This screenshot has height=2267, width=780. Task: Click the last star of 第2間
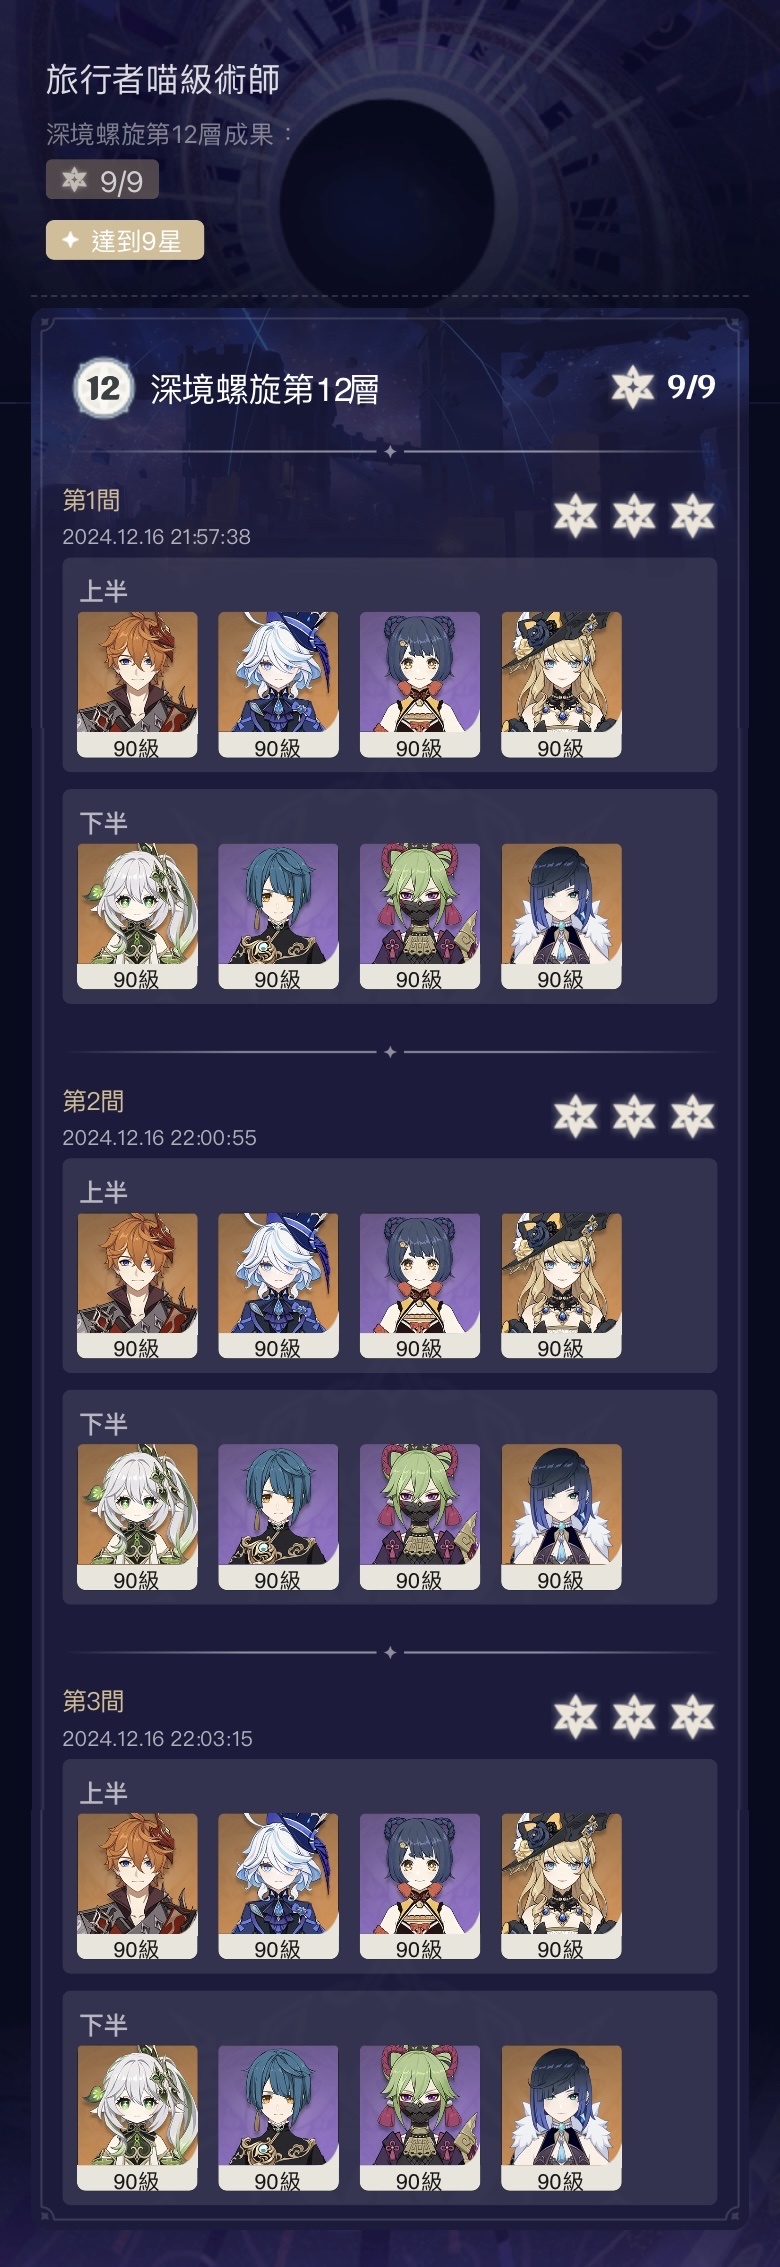click(692, 1117)
